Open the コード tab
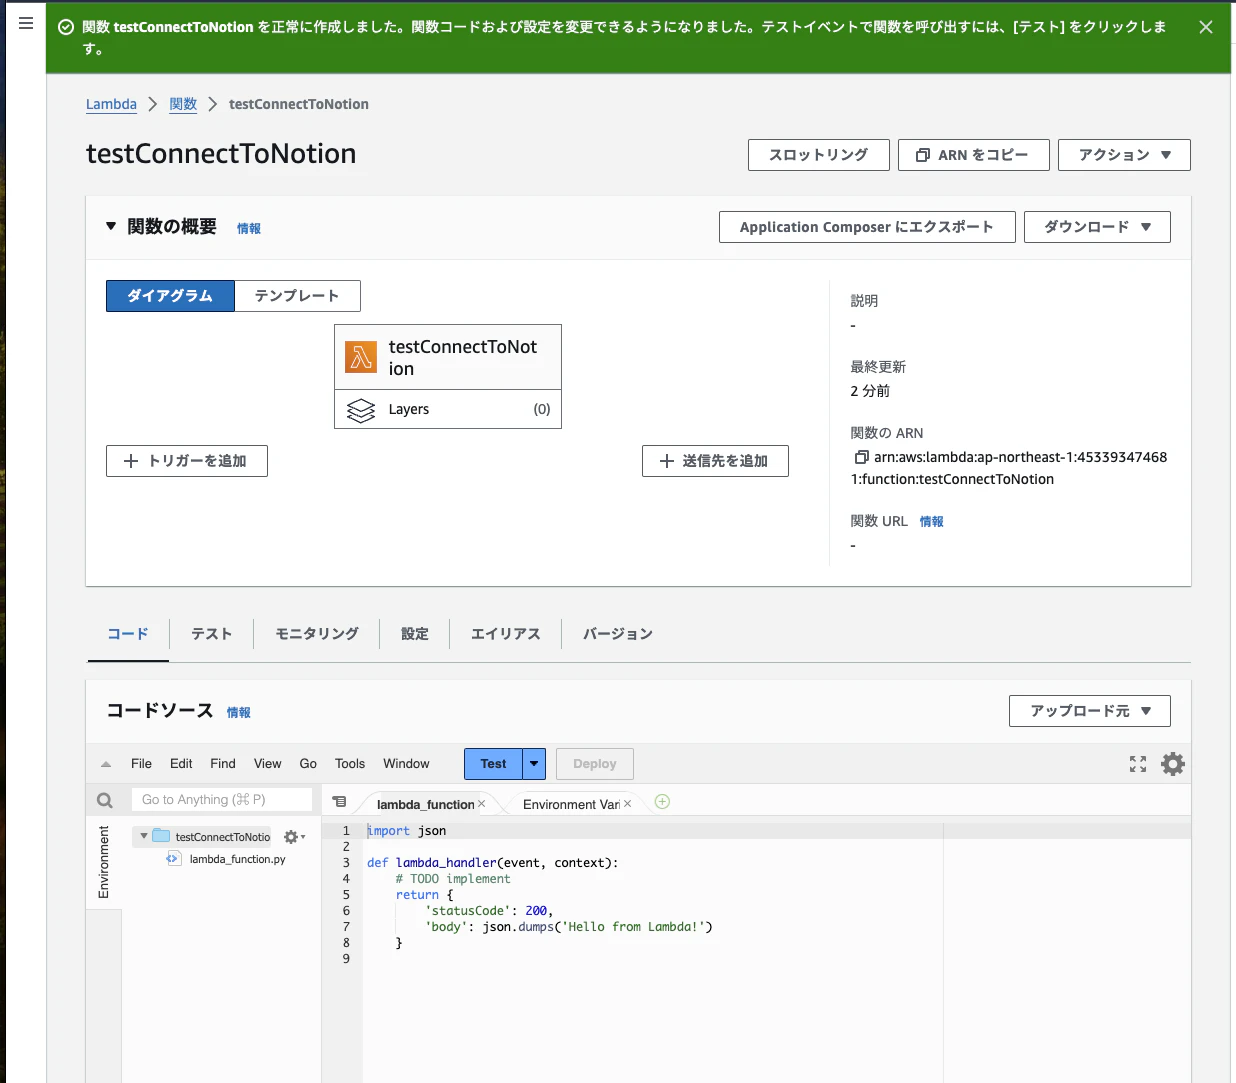Screen dimensions: 1236x1083 (x=128, y=634)
